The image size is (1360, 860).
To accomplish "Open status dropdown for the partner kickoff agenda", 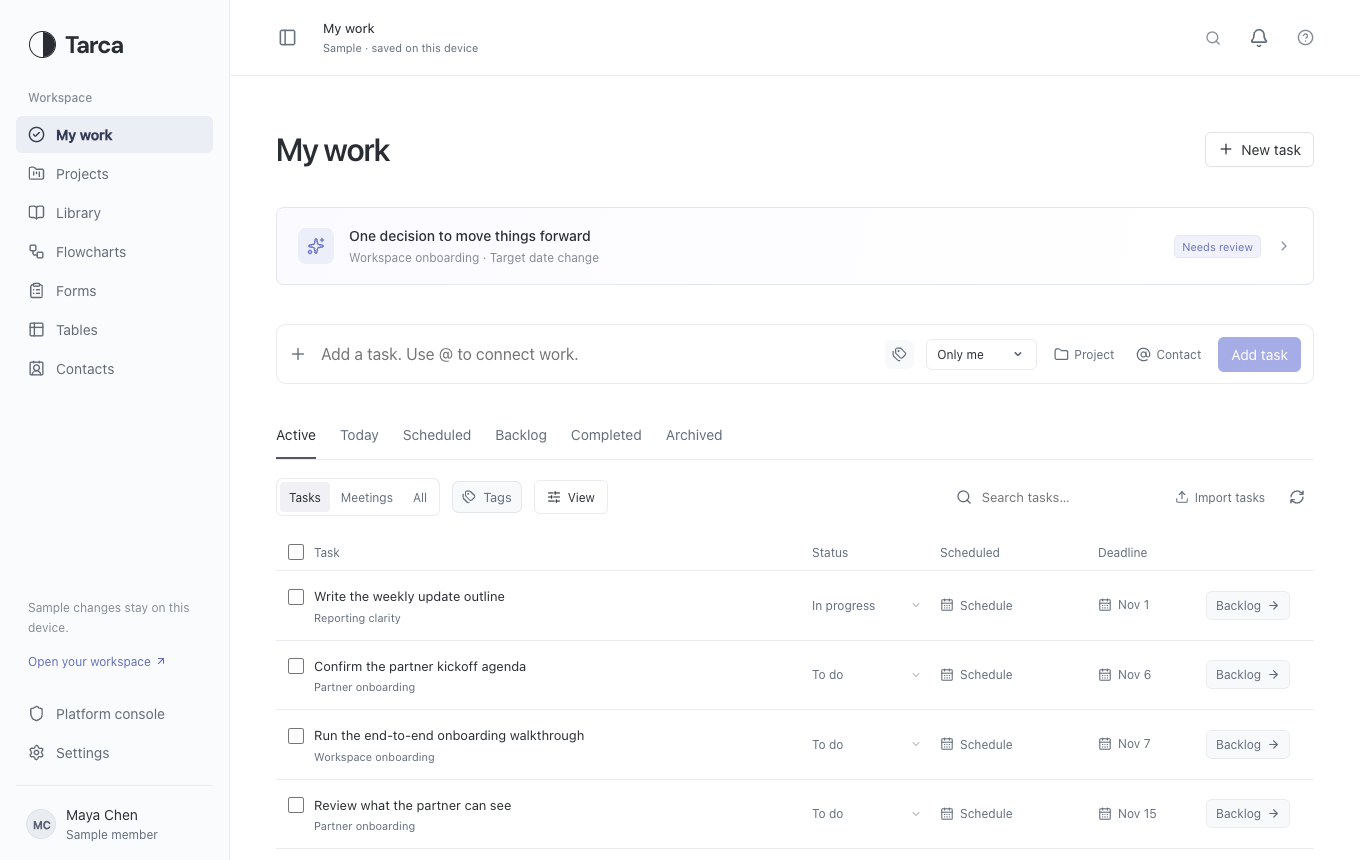I will [x=866, y=675].
